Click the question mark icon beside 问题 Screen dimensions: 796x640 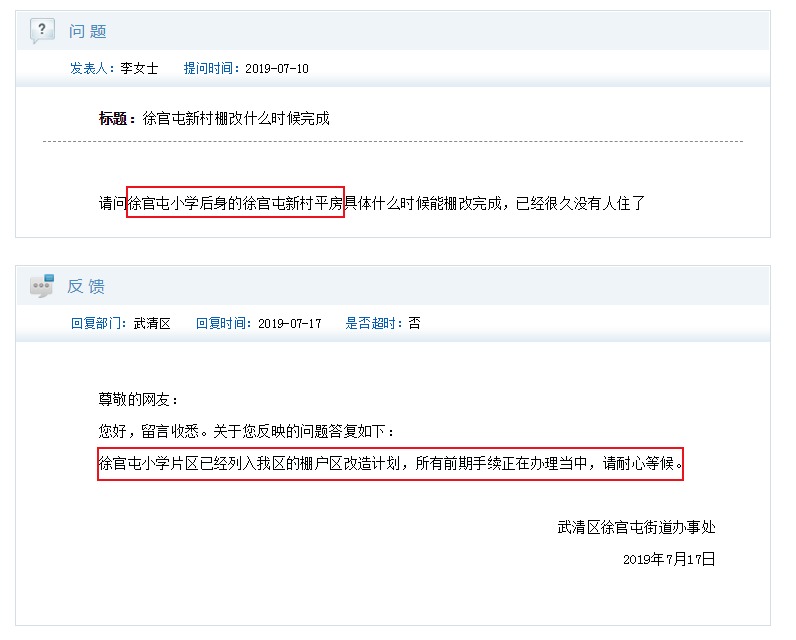click(x=42, y=31)
